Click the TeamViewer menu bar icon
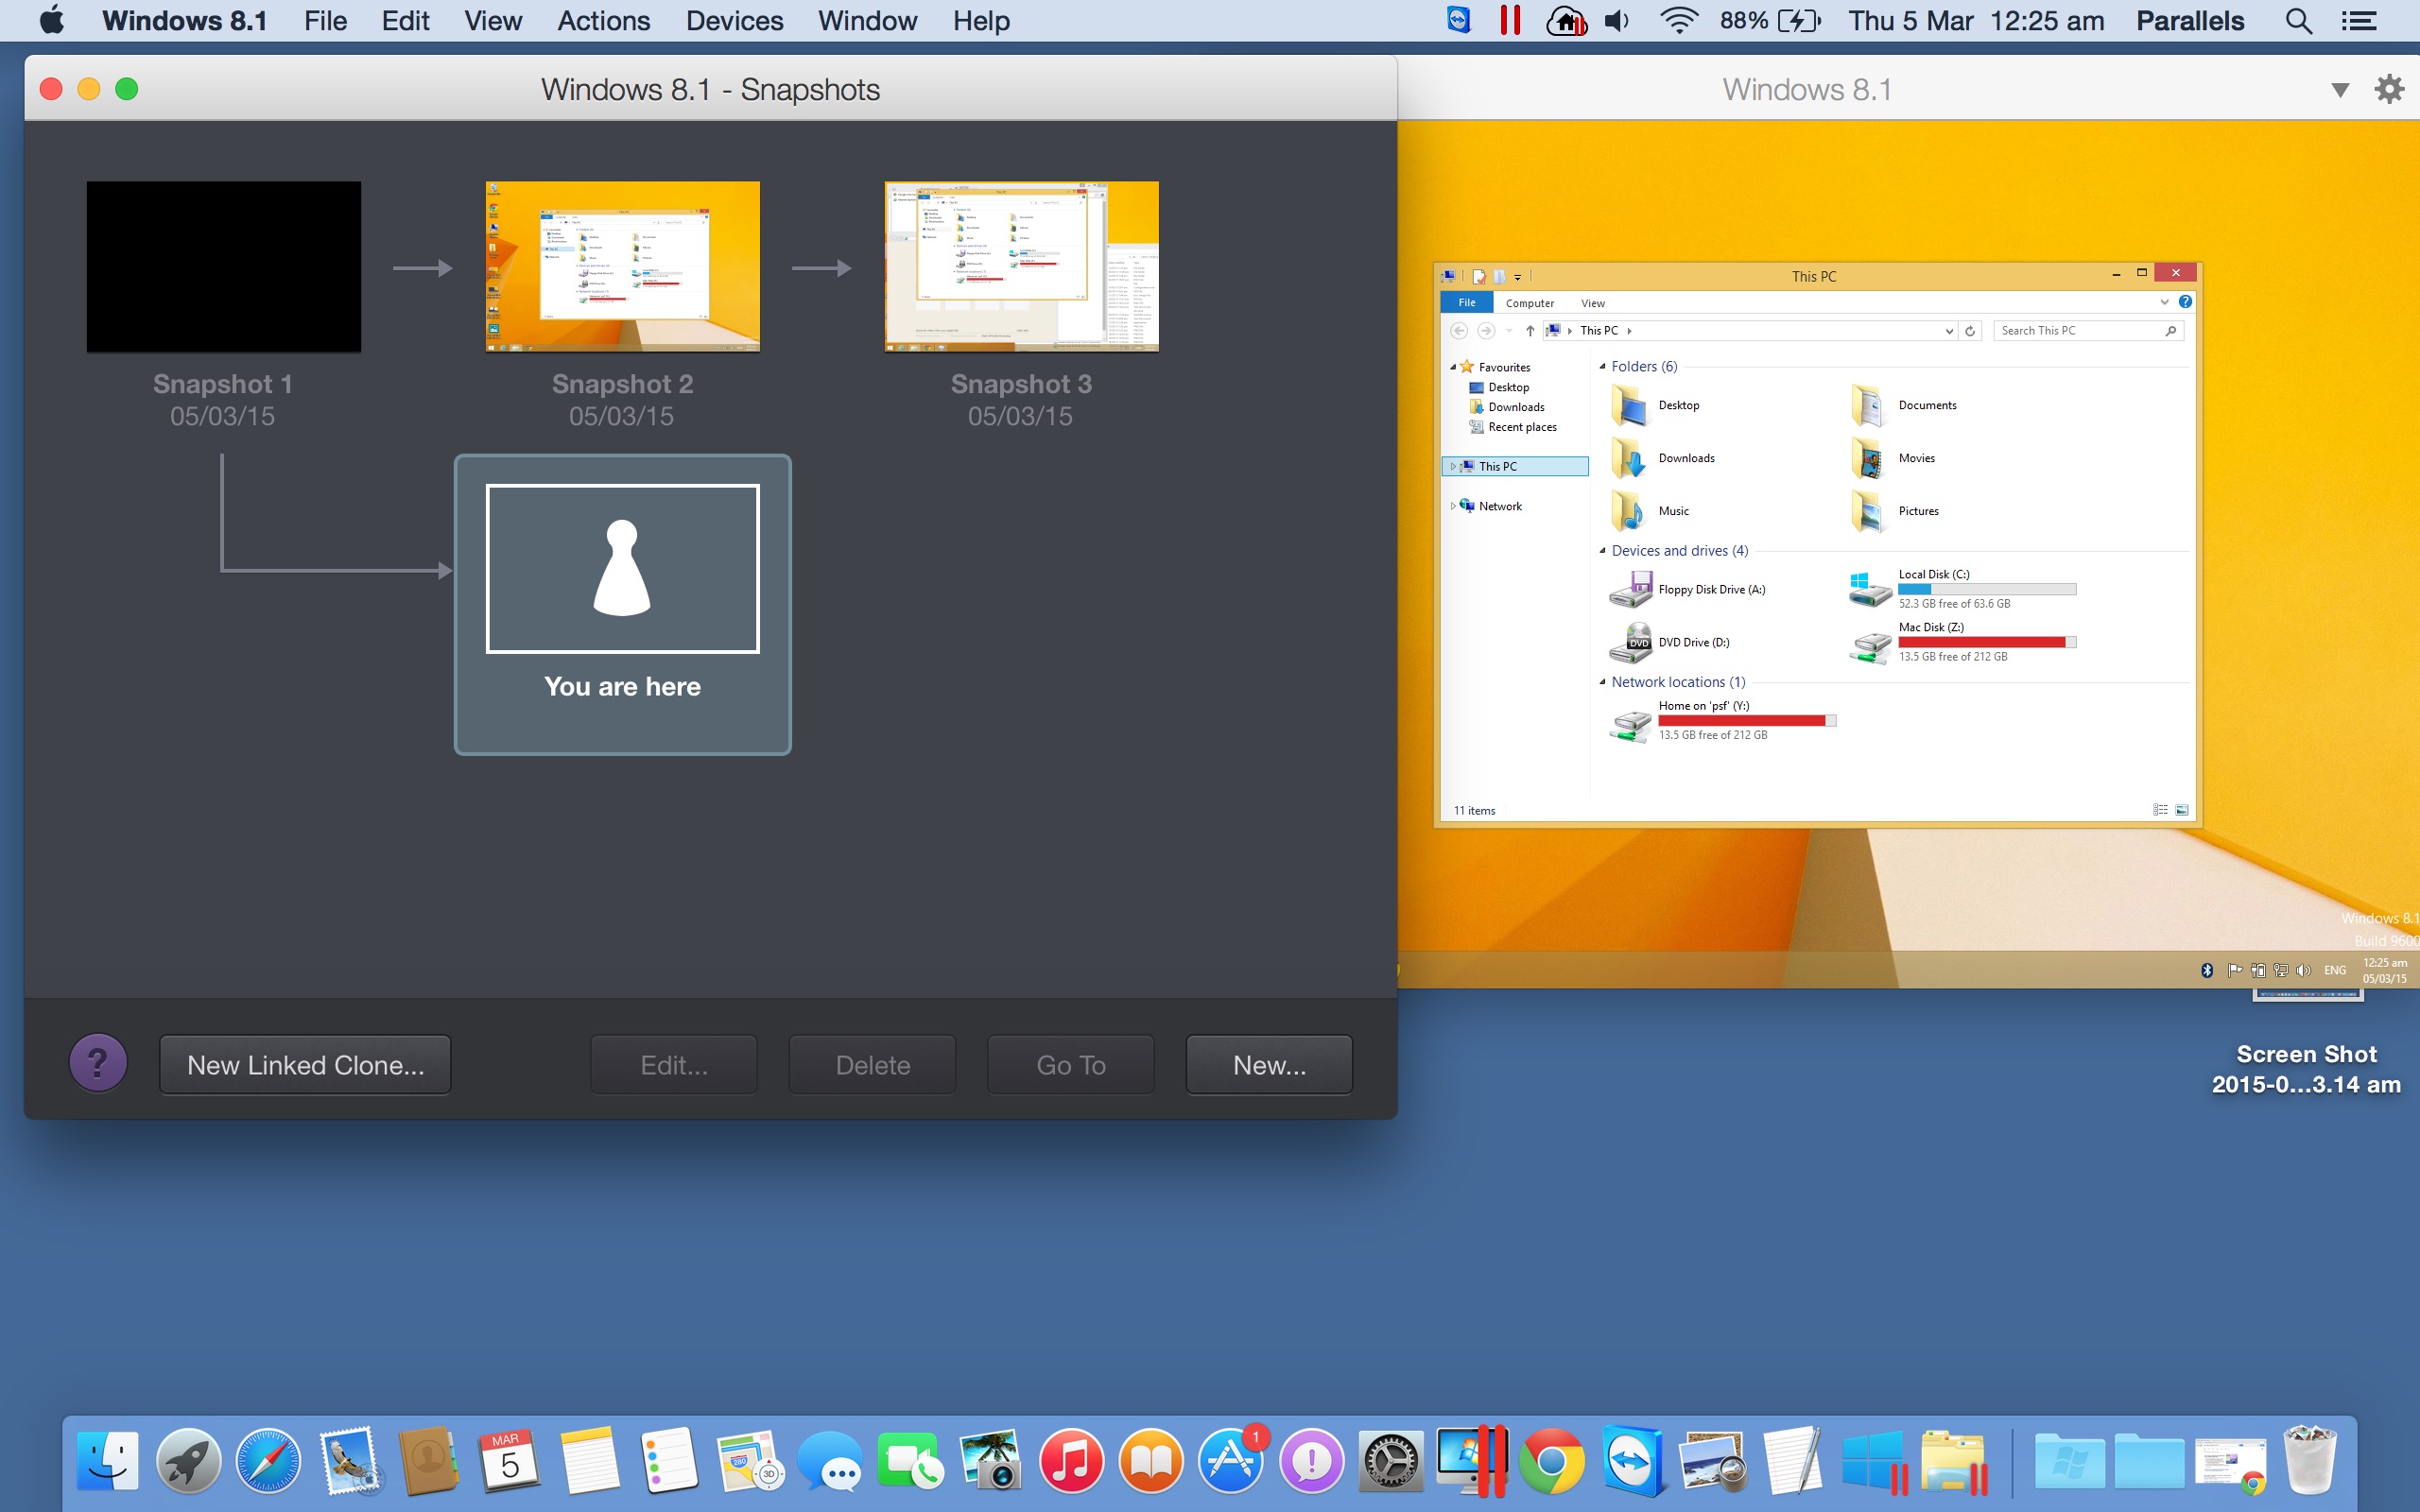The height and width of the screenshot is (1512, 2420). 1459,20
